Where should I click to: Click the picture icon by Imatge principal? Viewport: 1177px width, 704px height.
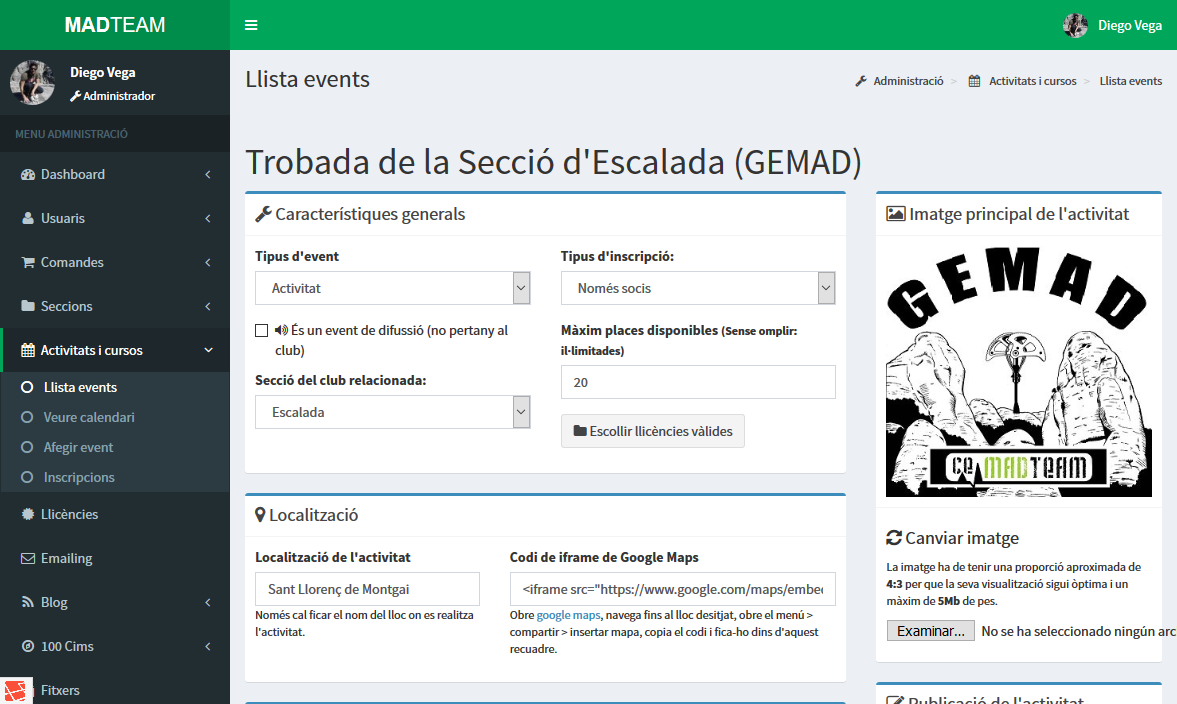896,214
